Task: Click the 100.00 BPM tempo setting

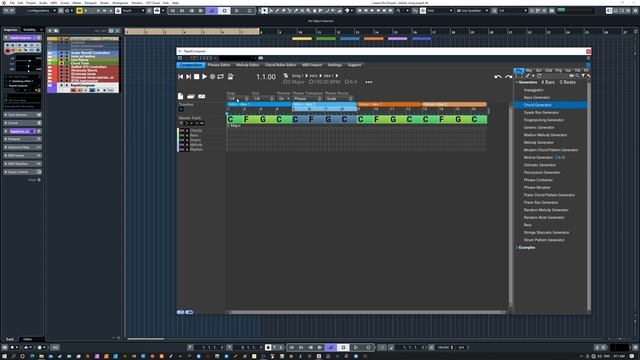Action: 324,82
